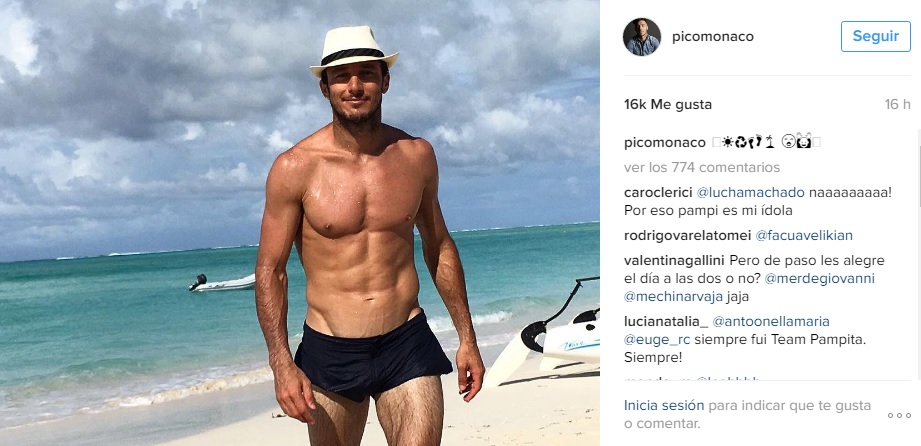This screenshot has height=446, width=921.
Task: Open the rodrigovarelatomei commenter profile
Action: tap(687, 236)
